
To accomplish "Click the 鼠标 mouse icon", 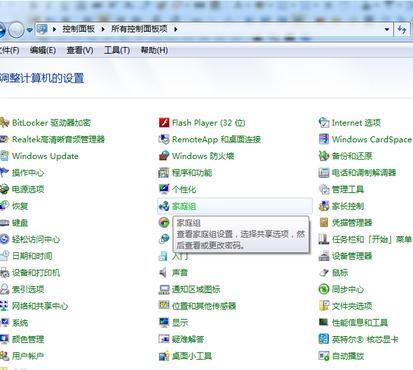I will click(324, 273).
